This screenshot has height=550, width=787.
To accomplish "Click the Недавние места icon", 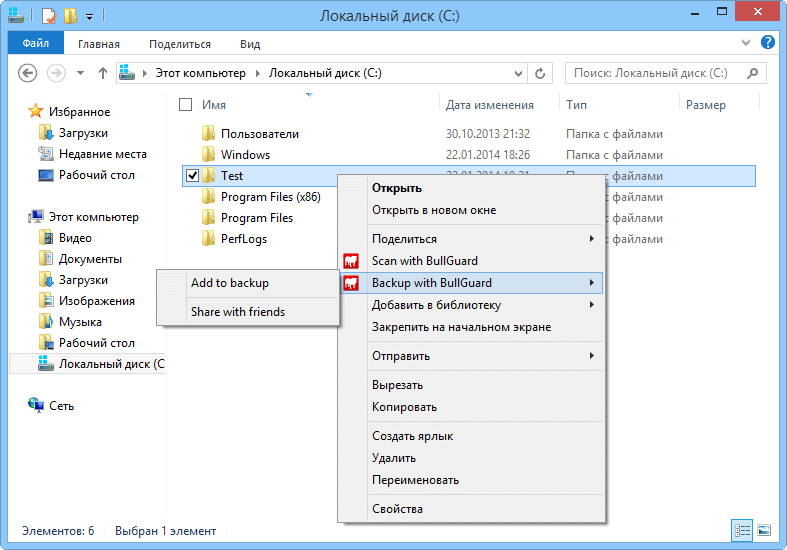I will (x=46, y=154).
